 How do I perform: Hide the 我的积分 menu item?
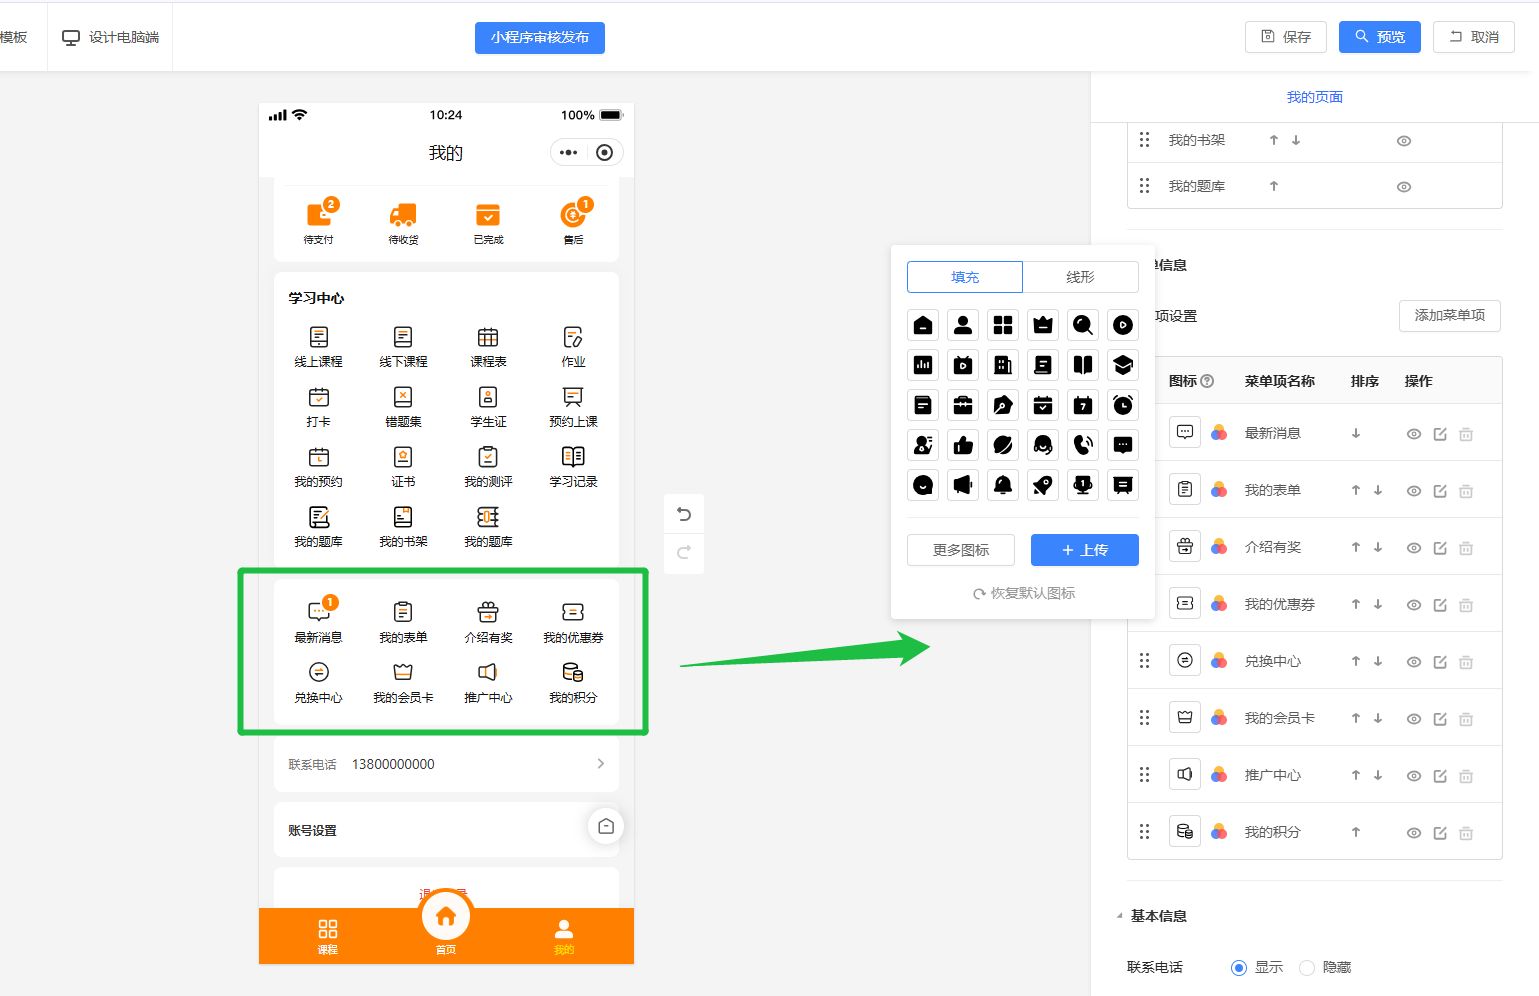coord(1414,833)
